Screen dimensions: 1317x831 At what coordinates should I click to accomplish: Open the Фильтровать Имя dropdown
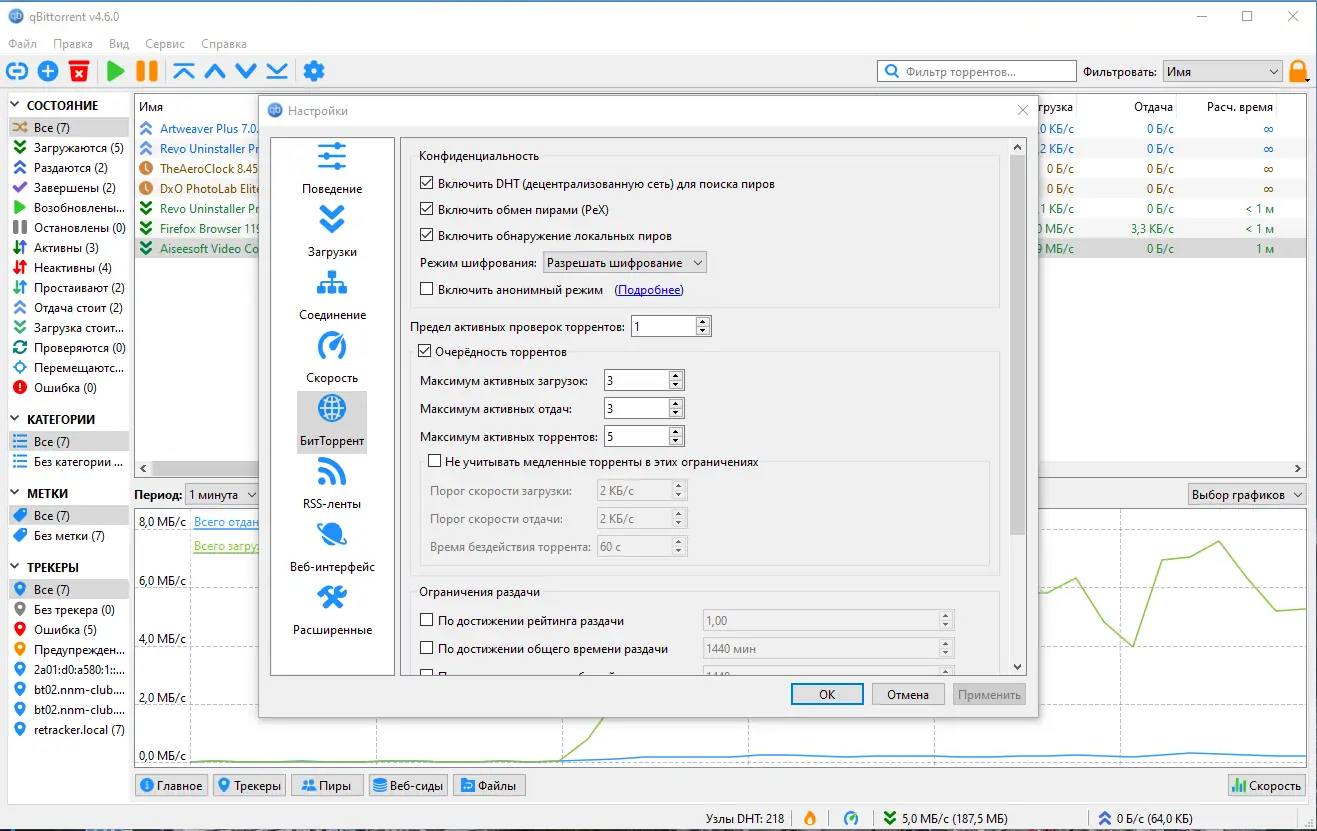[x=1221, y=71]
